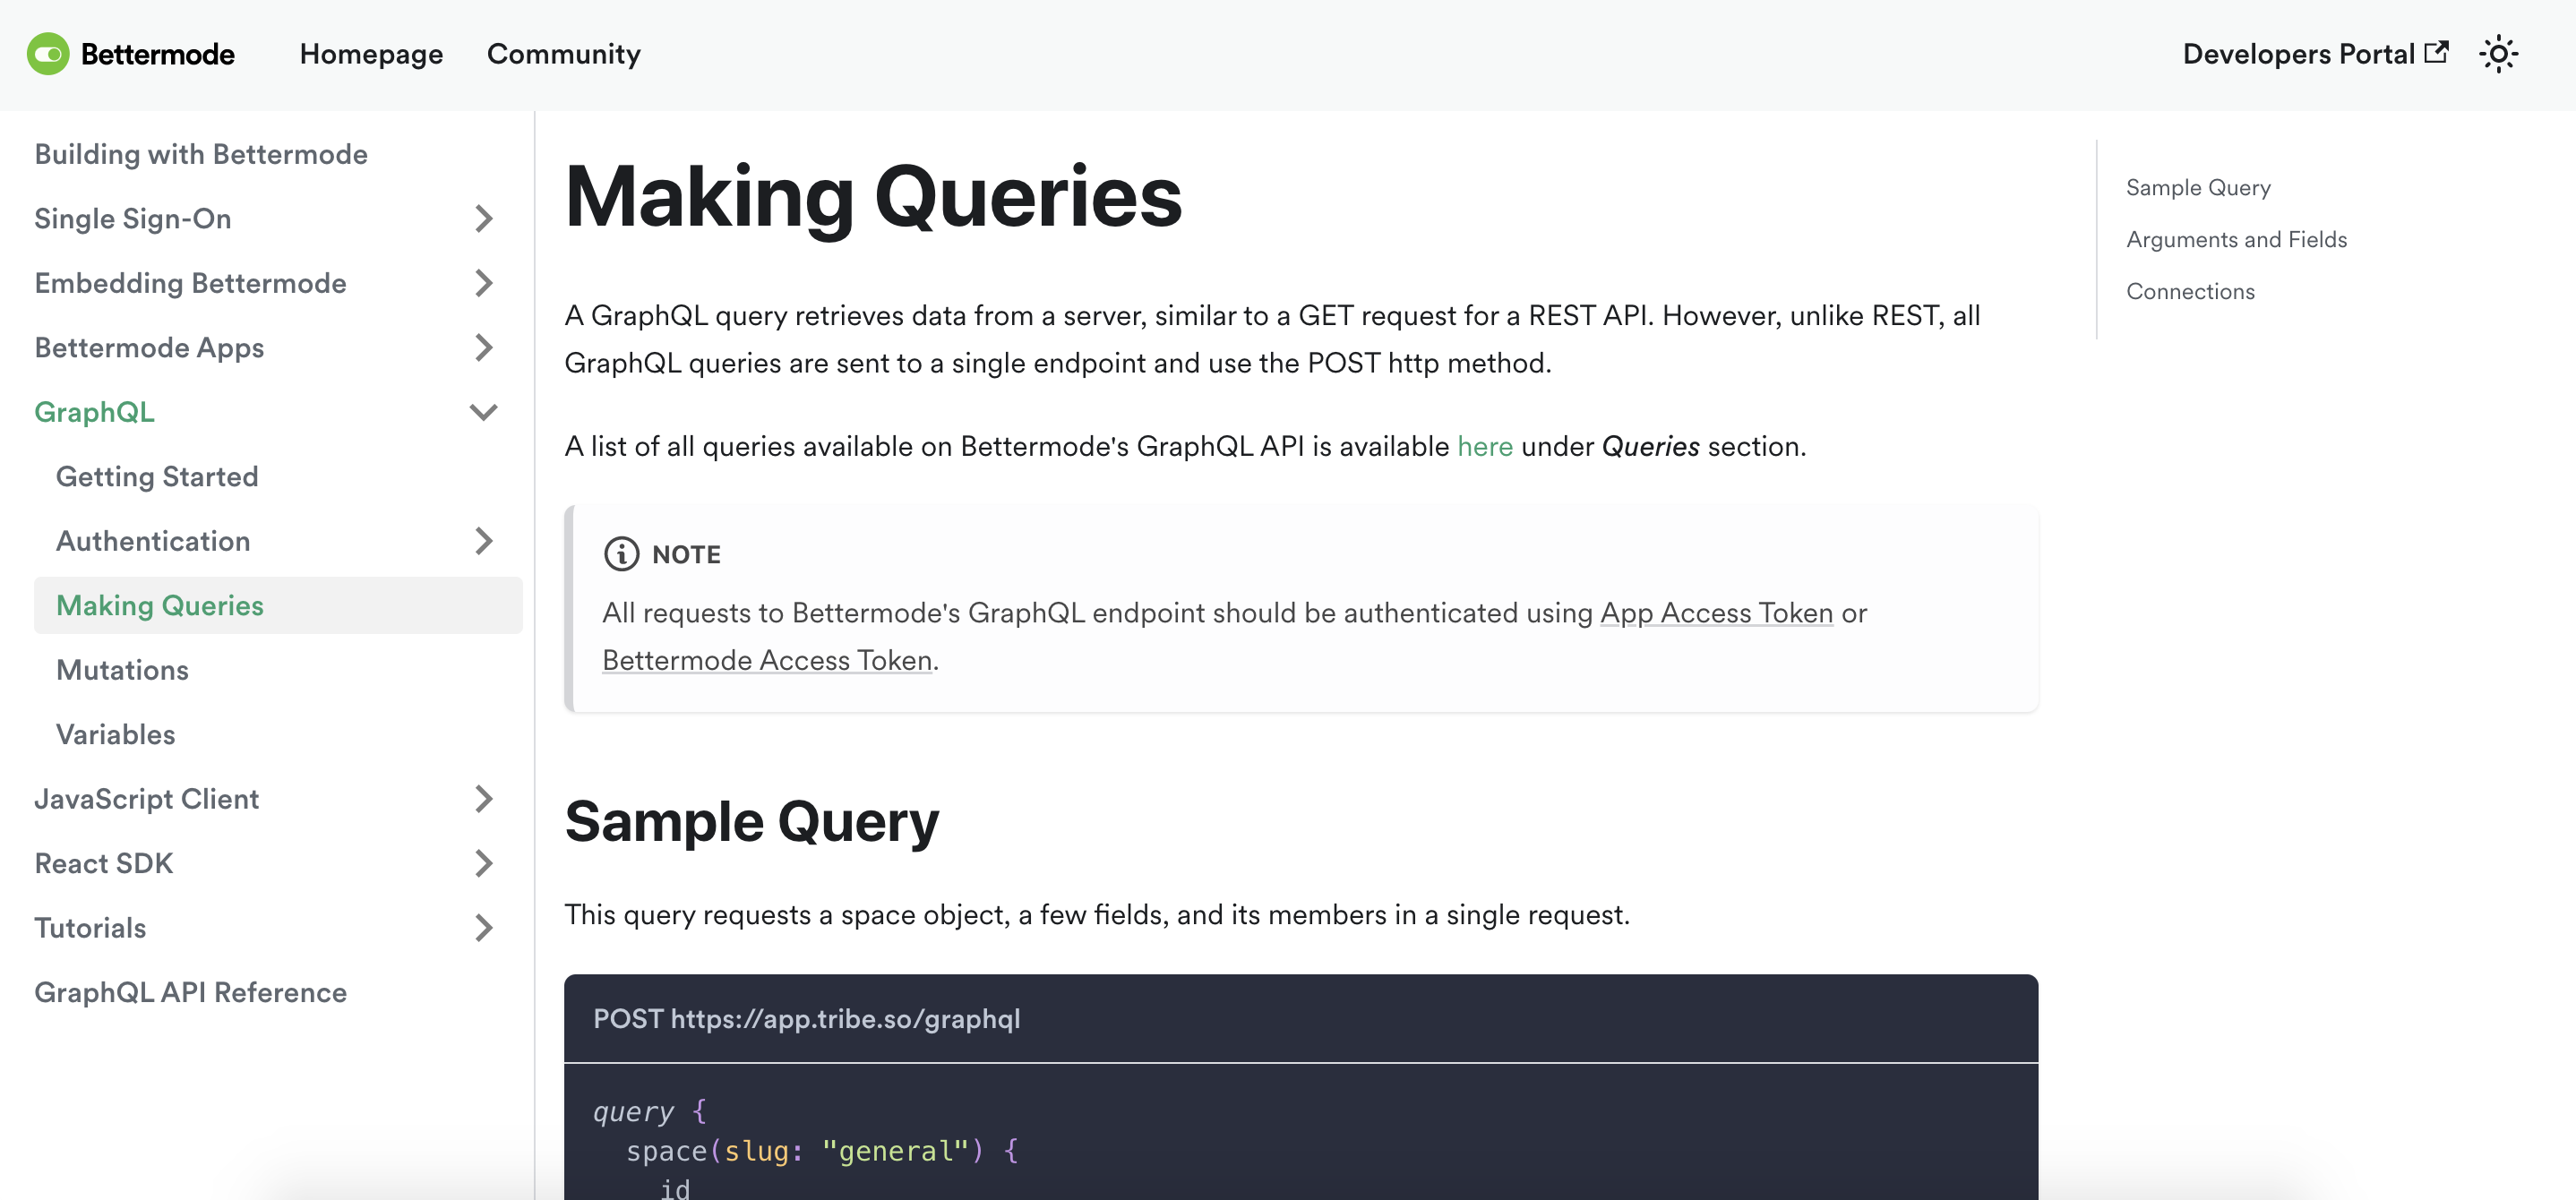This screenshot has height=1200, width=2576.
Task: Open the Community nav item
Action: pos(563,54)
